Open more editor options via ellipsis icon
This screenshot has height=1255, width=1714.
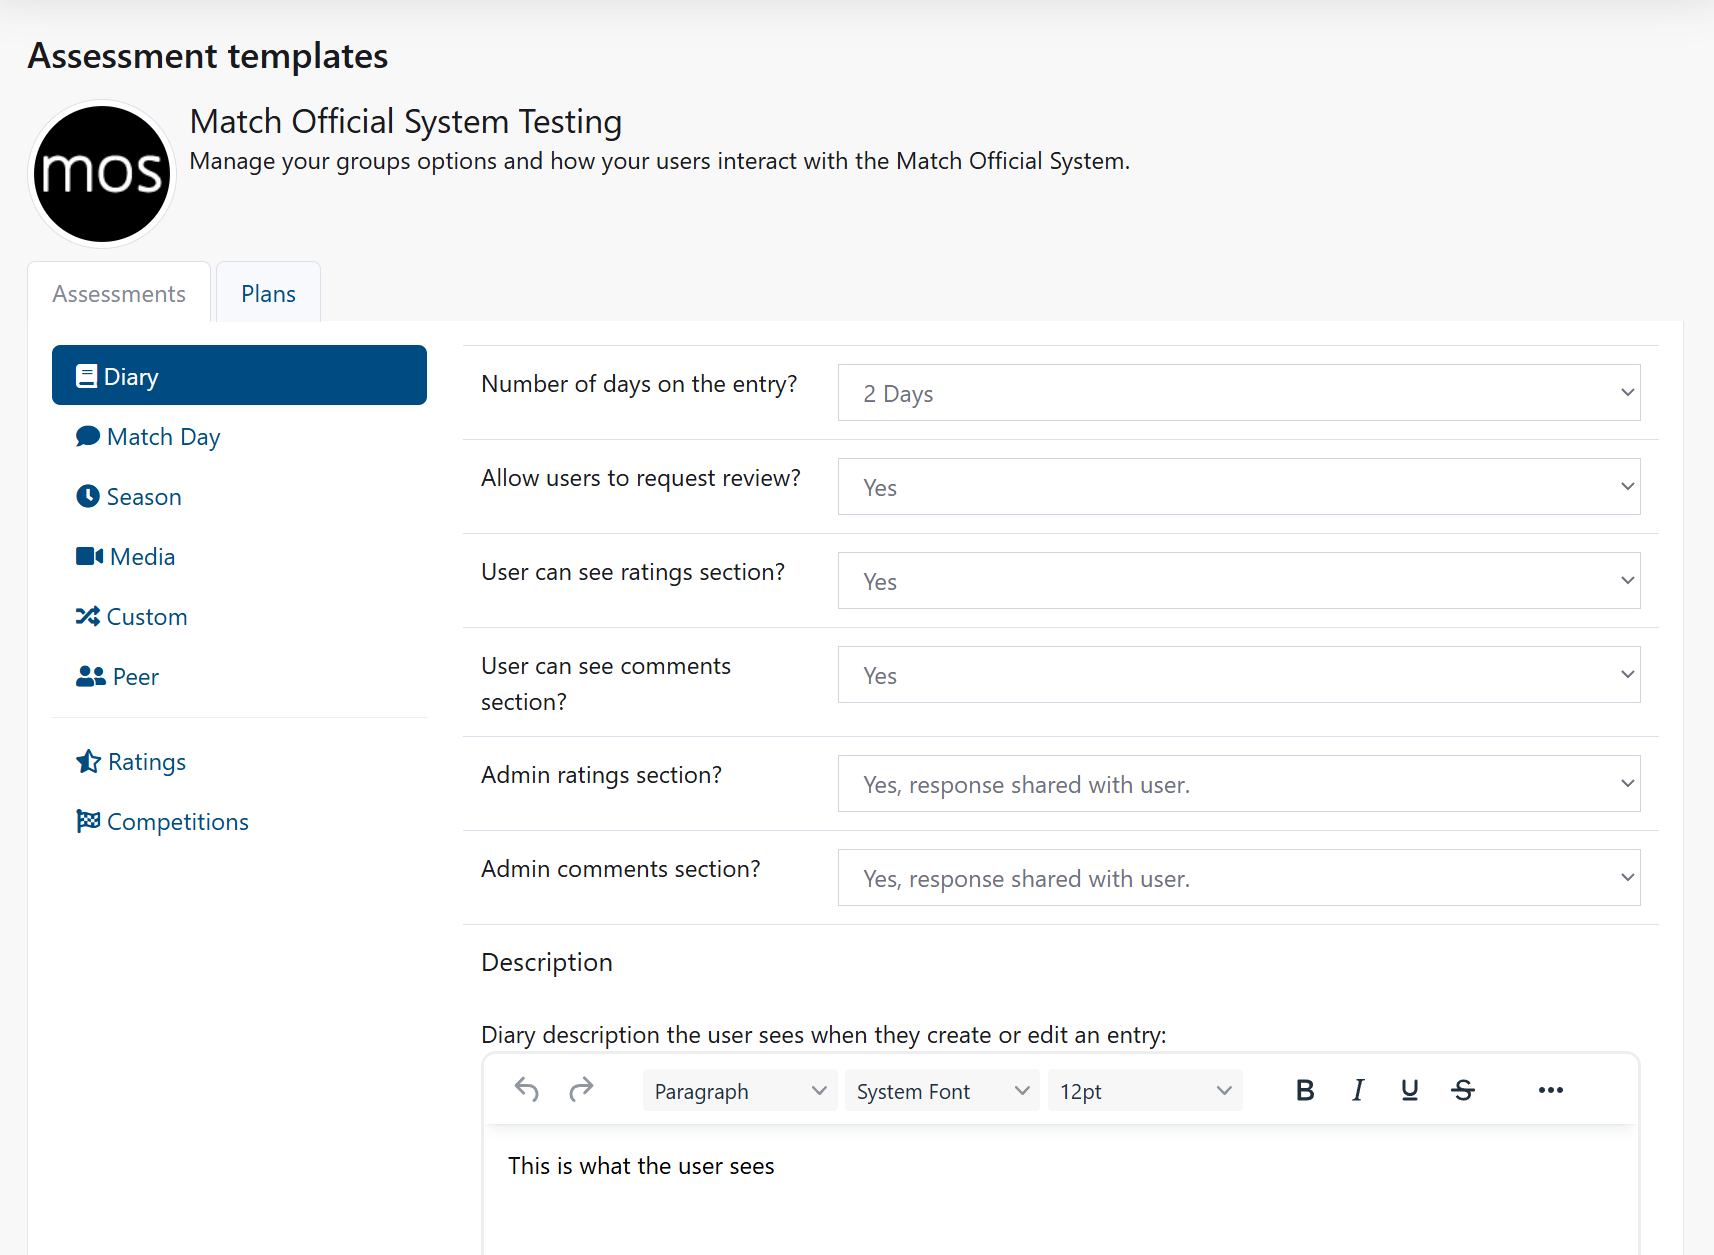(1550, 1090)
